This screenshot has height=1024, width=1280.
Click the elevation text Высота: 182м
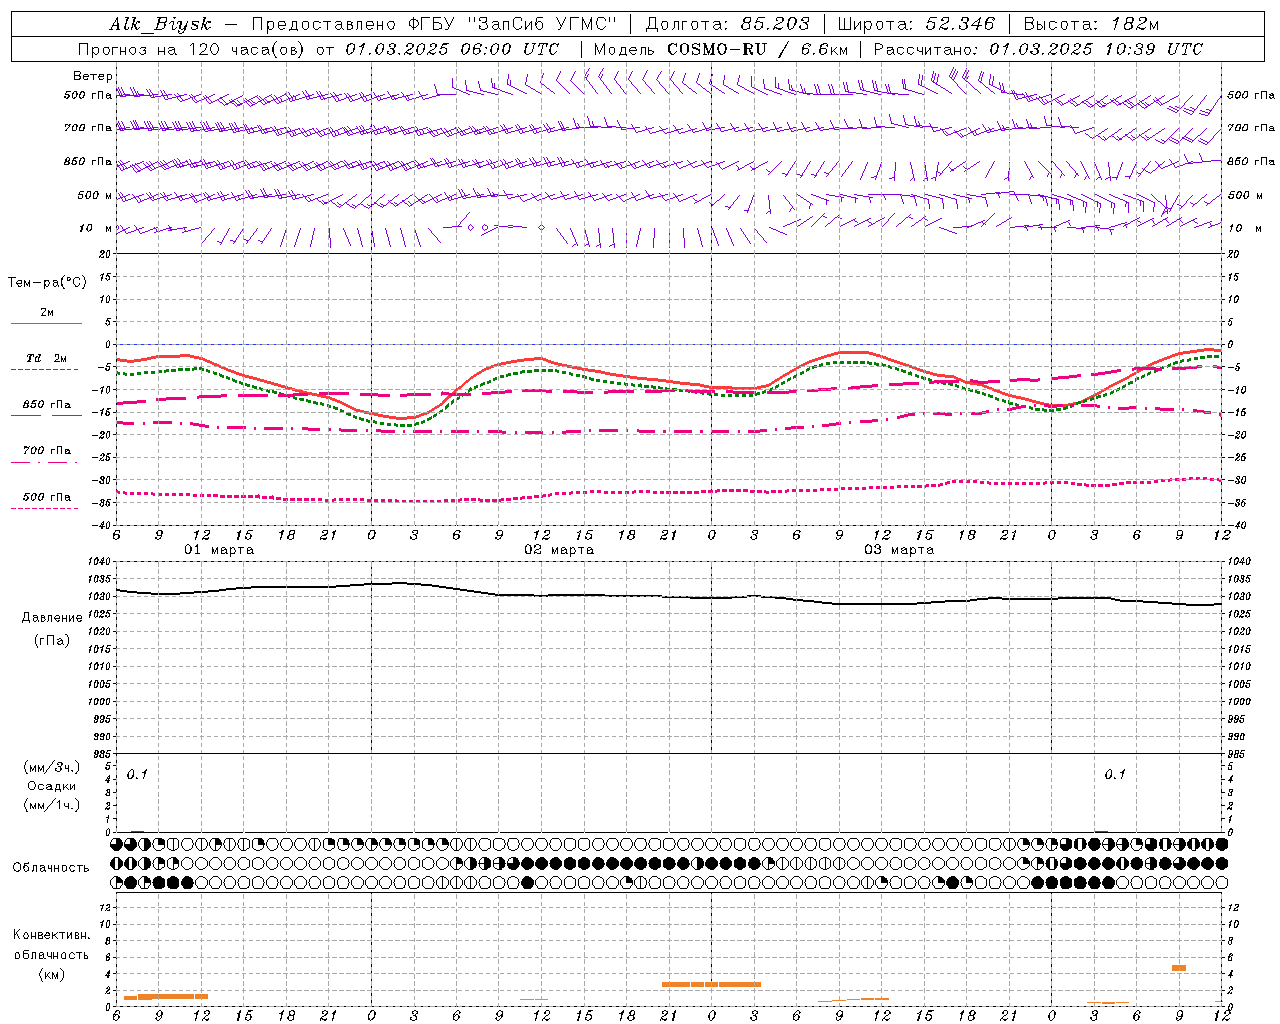1090,24
